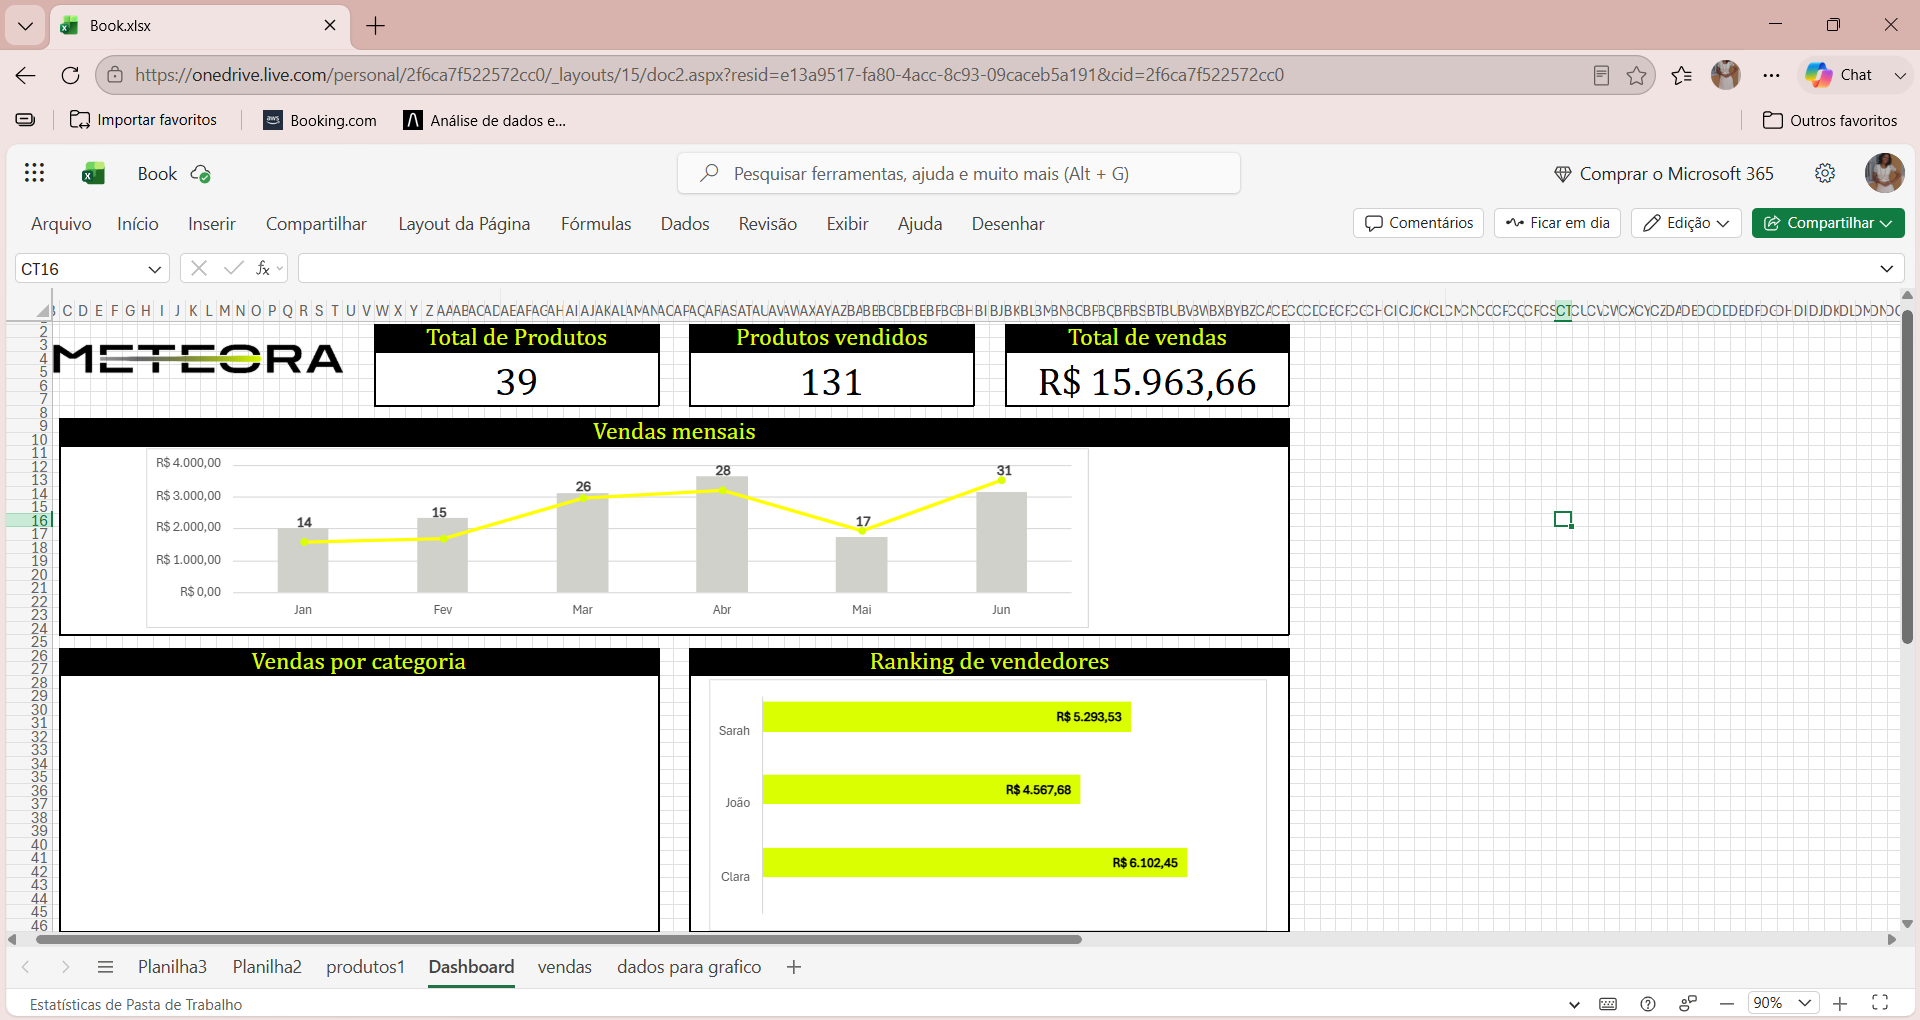The width and height of the screenshot is (1920, 1020).
Task: Open the Fórmulas ribbon tab
Action: [596, 224]
